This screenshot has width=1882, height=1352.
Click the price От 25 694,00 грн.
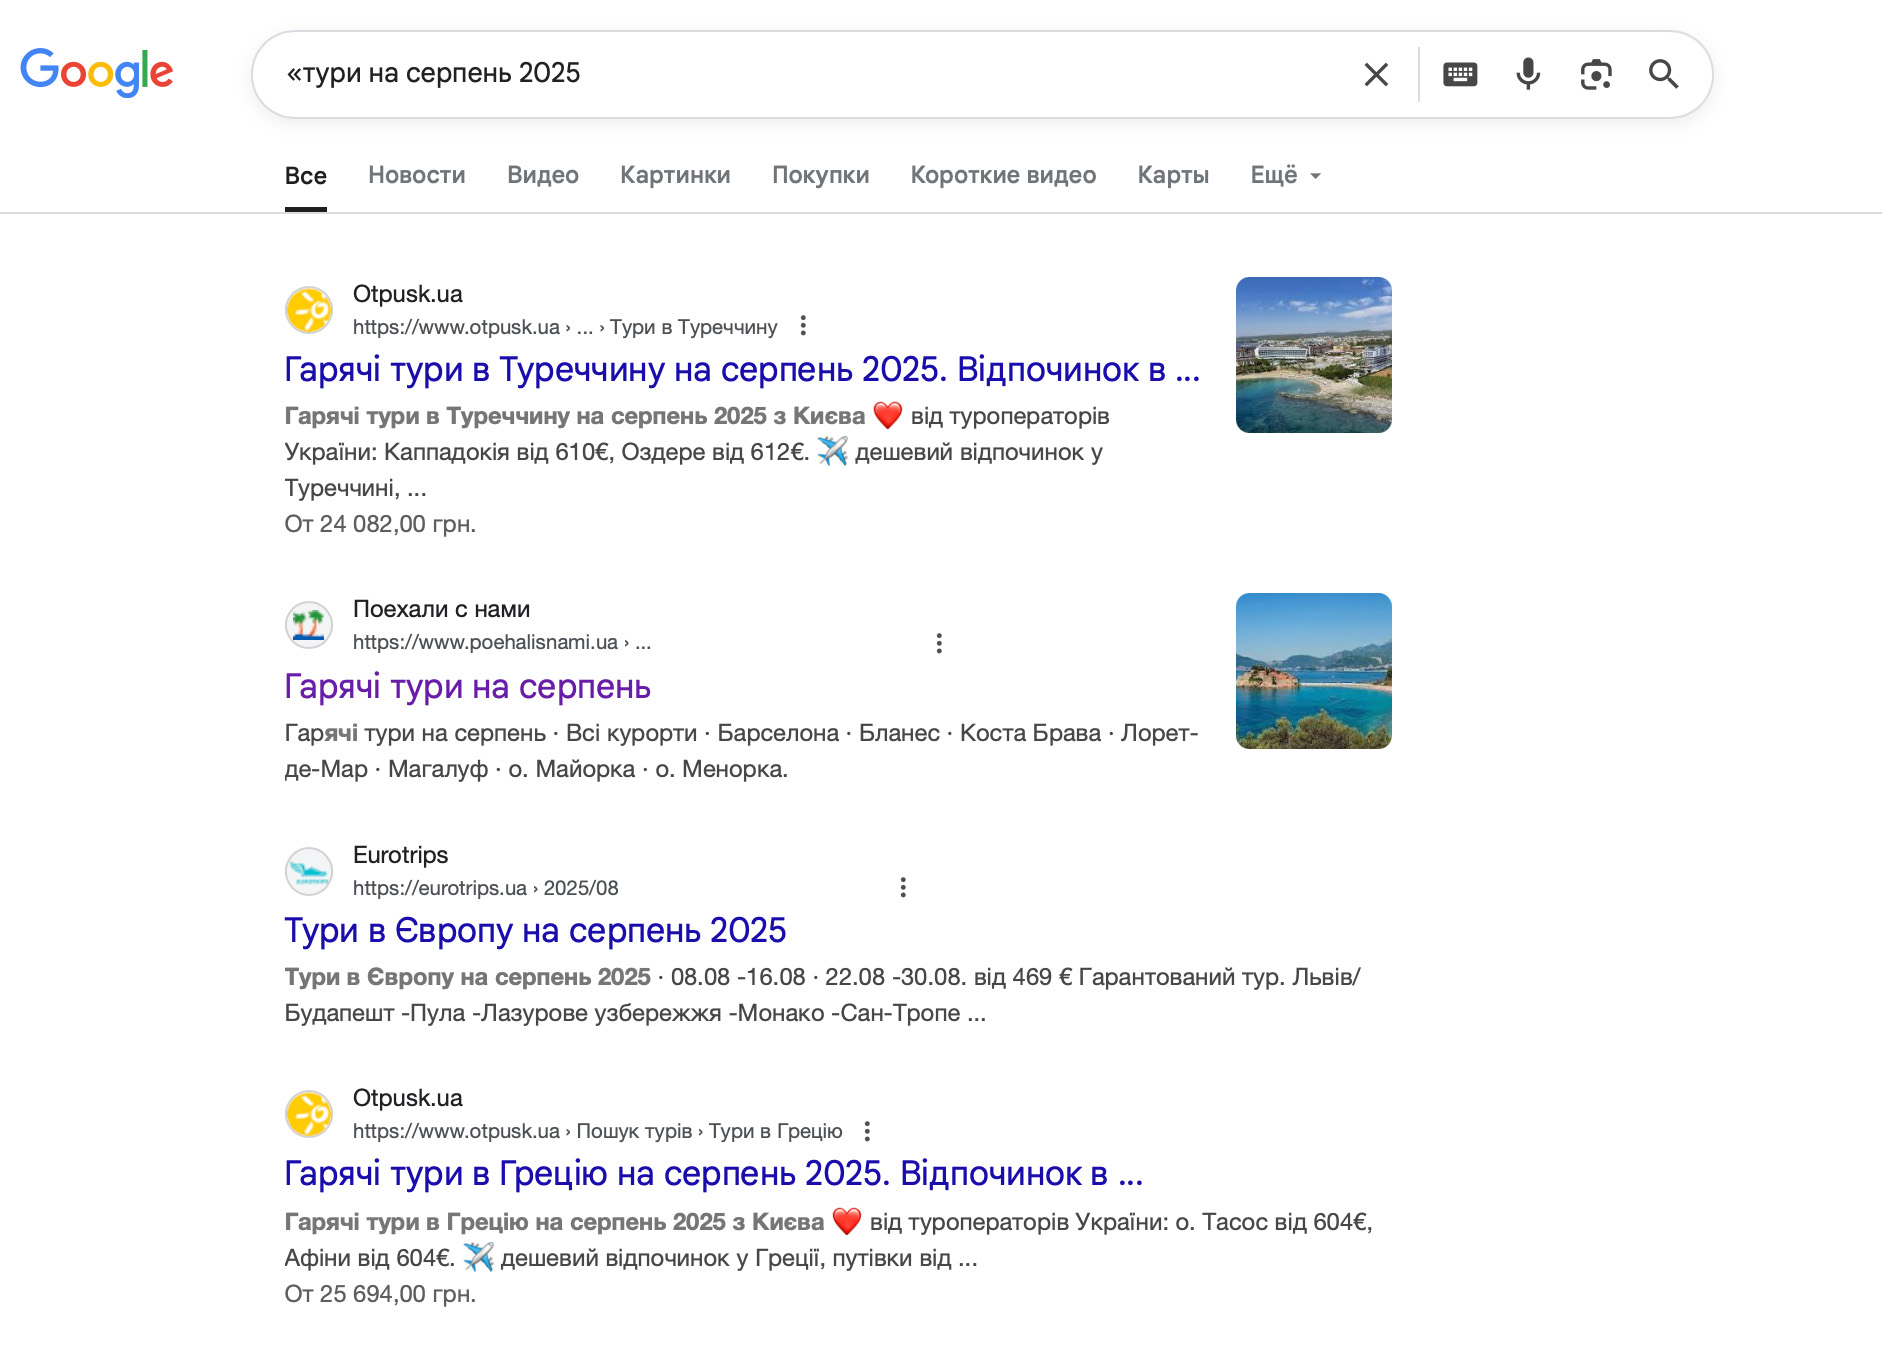tap(380, 1294)
